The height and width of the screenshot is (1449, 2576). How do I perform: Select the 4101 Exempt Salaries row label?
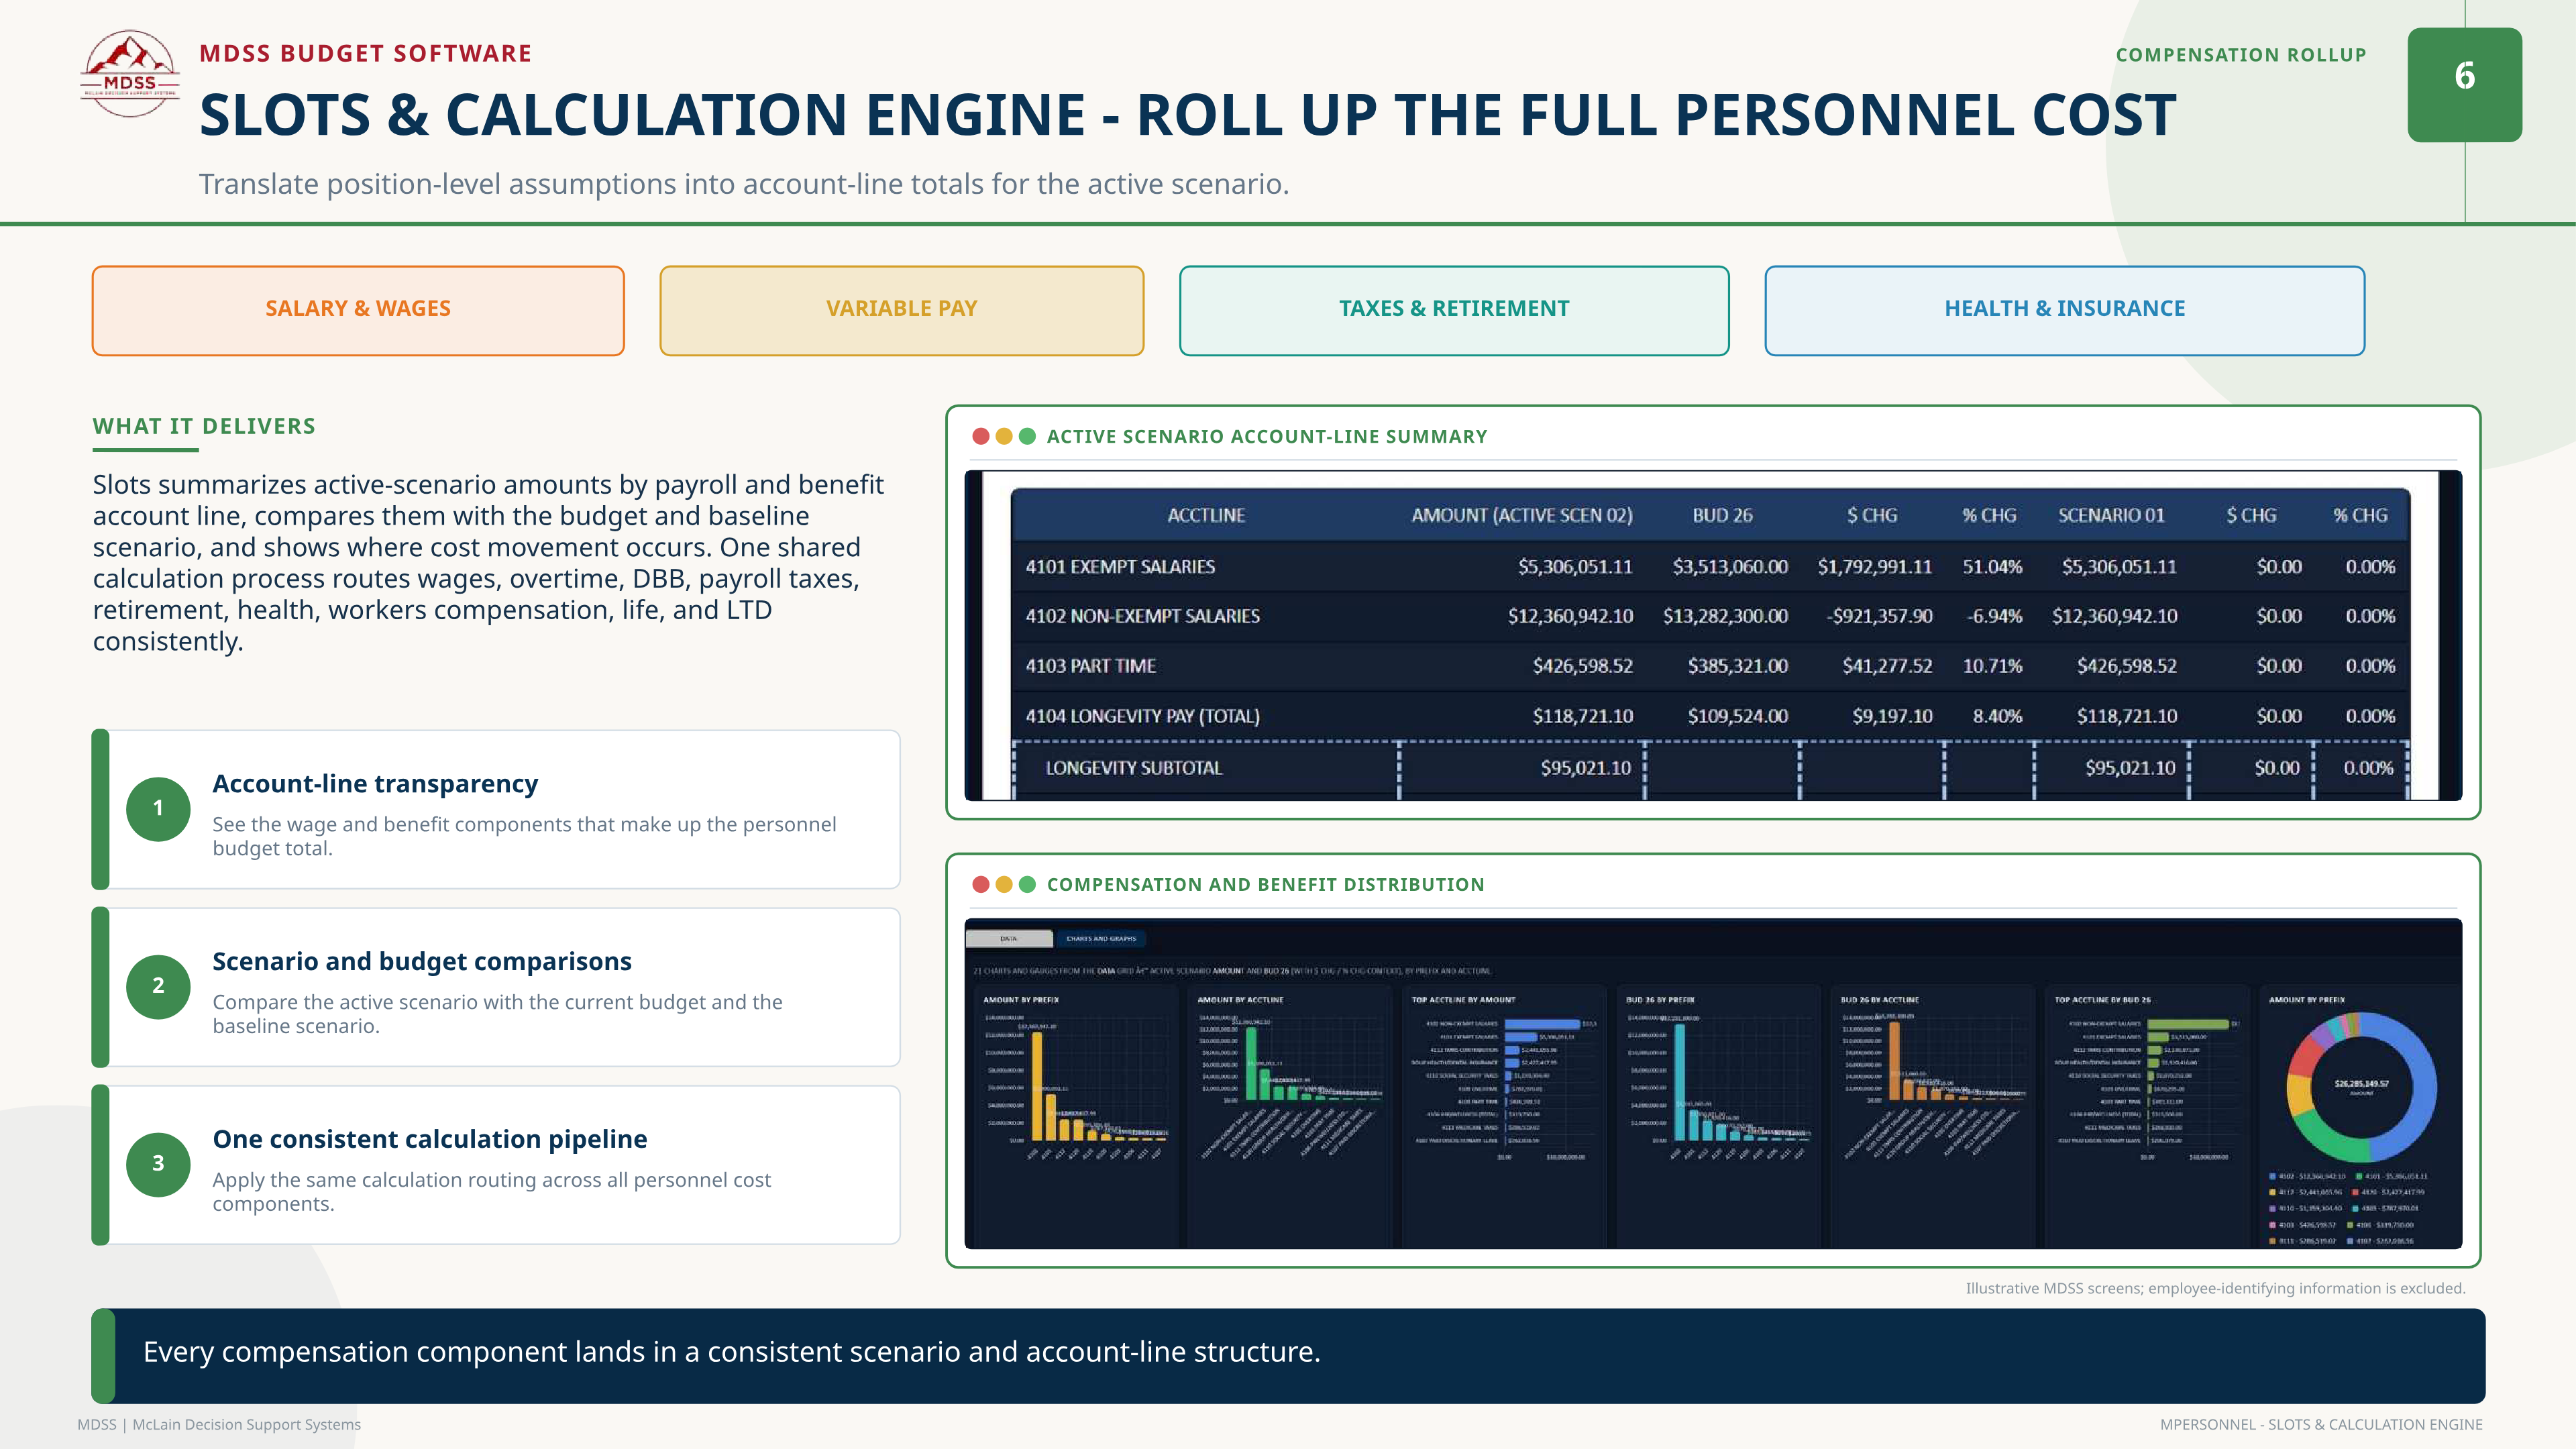pos(1120,566)
